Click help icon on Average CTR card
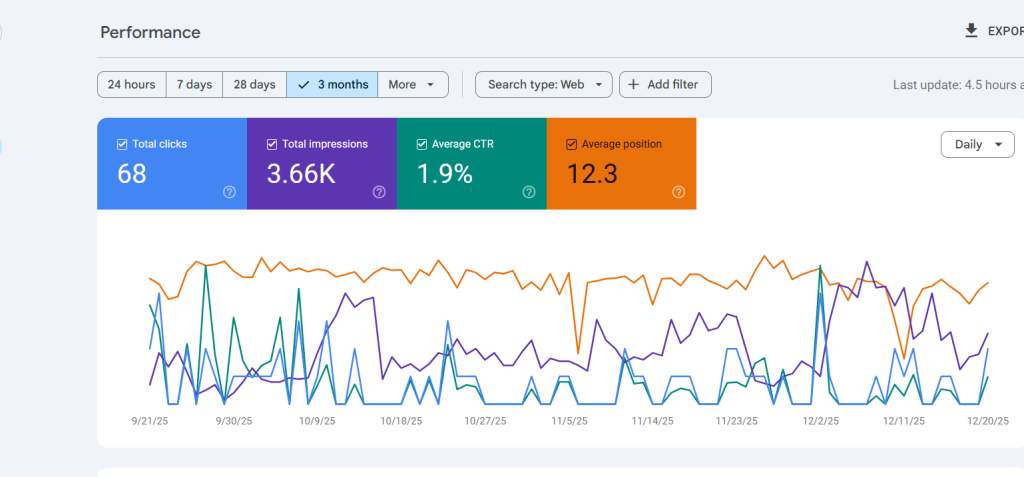Image resolution: width=1024 pixels, height=477 pixels. (x=529, y=192)
